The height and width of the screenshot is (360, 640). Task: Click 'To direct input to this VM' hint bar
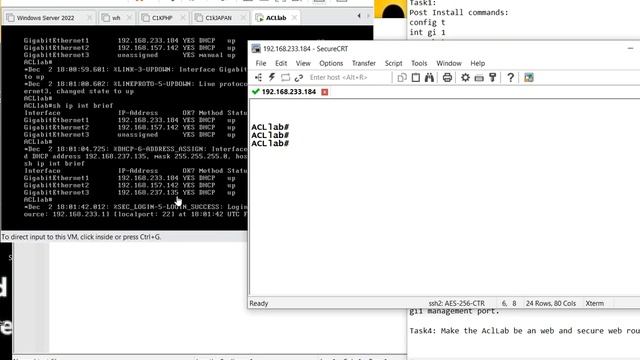tap(81, 237)
